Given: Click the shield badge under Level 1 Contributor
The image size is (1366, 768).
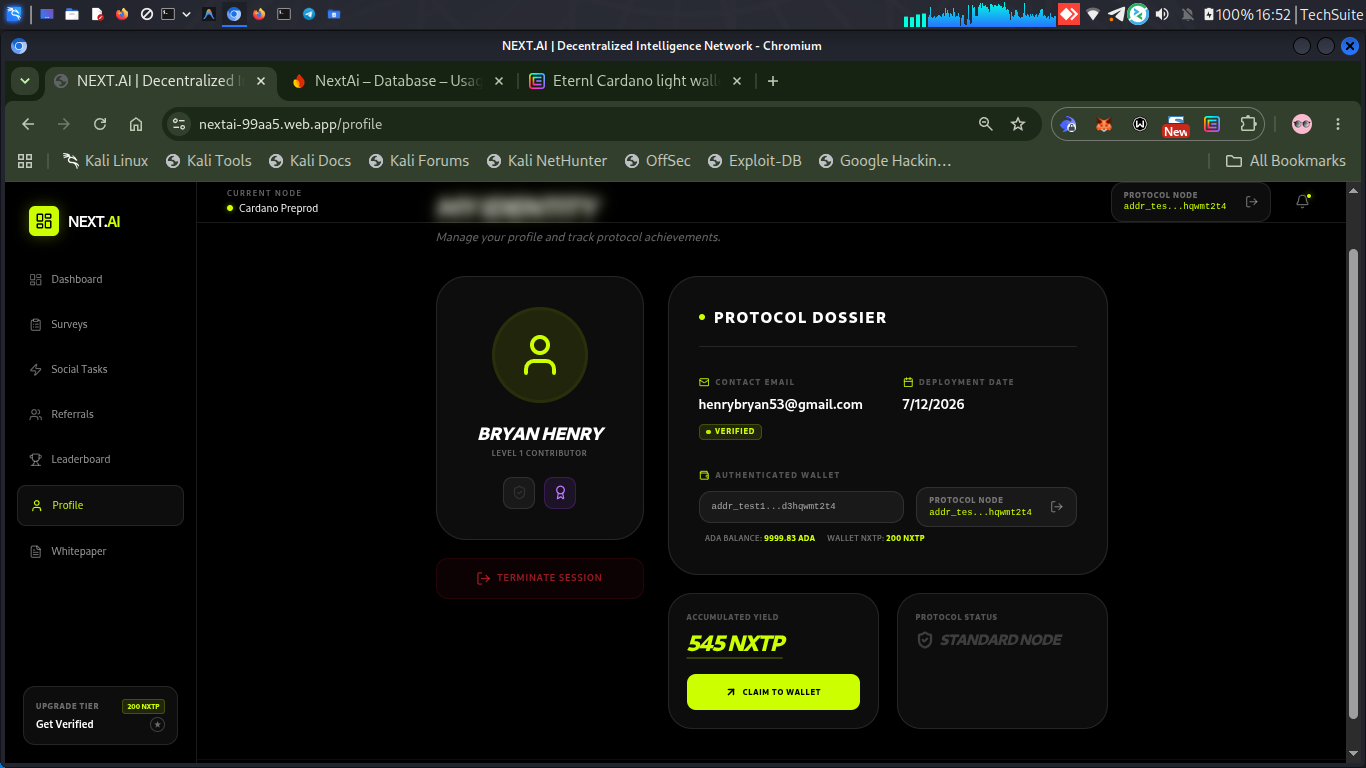Looking at the screenshot, I should click(x=519, y=492).
